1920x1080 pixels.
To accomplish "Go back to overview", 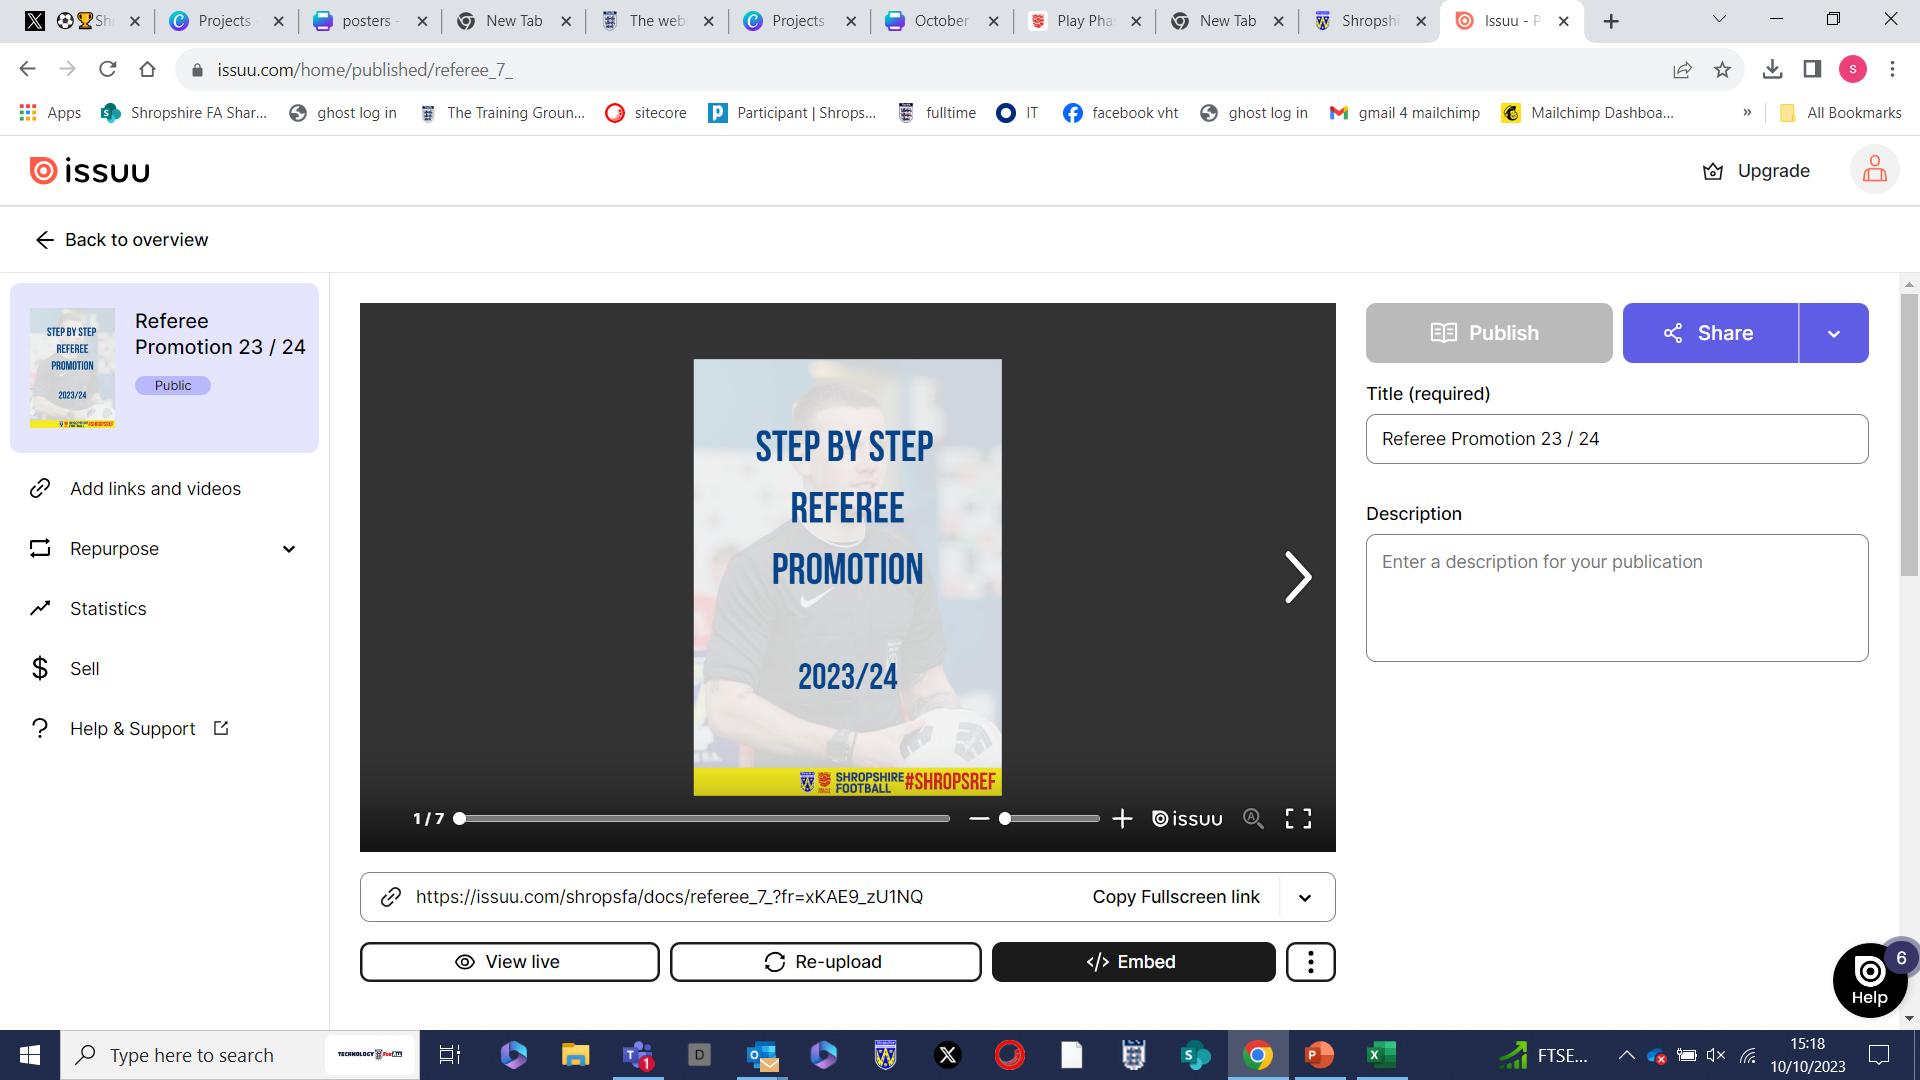I will pos(122,240).
